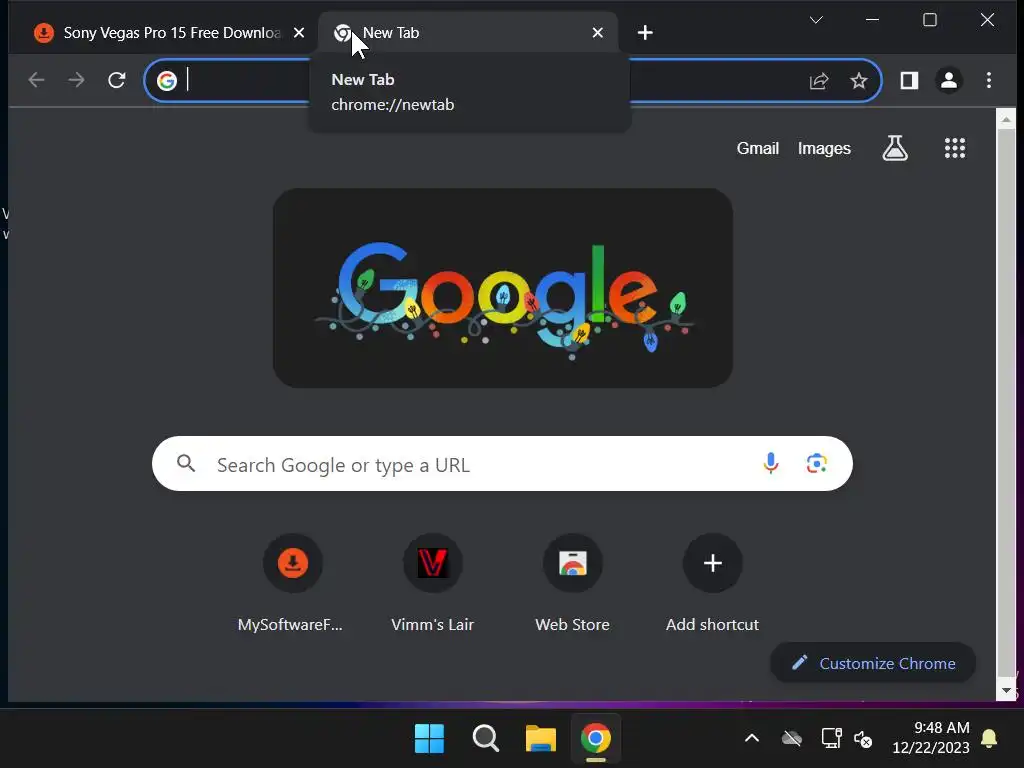Go forward to next page
The height and width of the screenshot is (768, 1024).
[x=76, y=80]
